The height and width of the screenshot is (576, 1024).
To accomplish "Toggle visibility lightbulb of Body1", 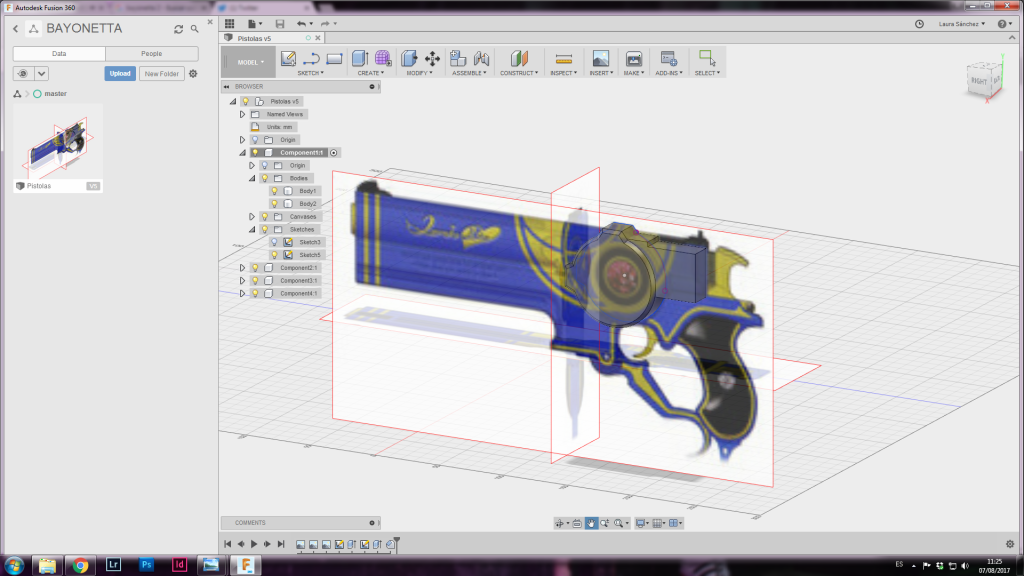I will tap(275, 191).
